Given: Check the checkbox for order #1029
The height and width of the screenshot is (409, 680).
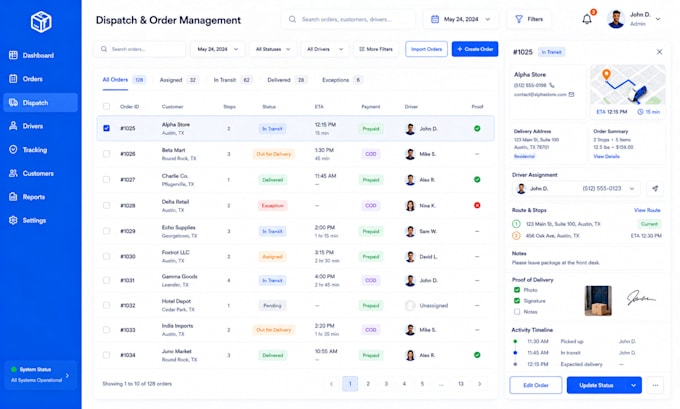Looking at the screenshot, I should coord(106,231).
